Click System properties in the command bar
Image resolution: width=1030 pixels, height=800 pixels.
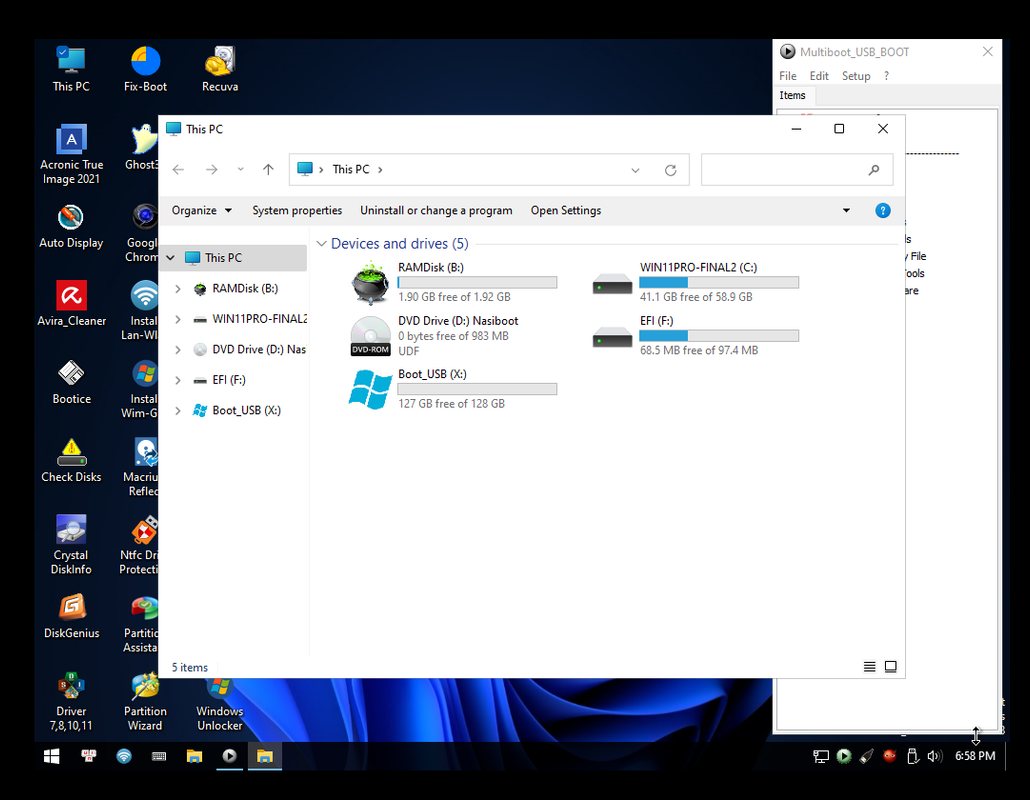tap(297, 210)
